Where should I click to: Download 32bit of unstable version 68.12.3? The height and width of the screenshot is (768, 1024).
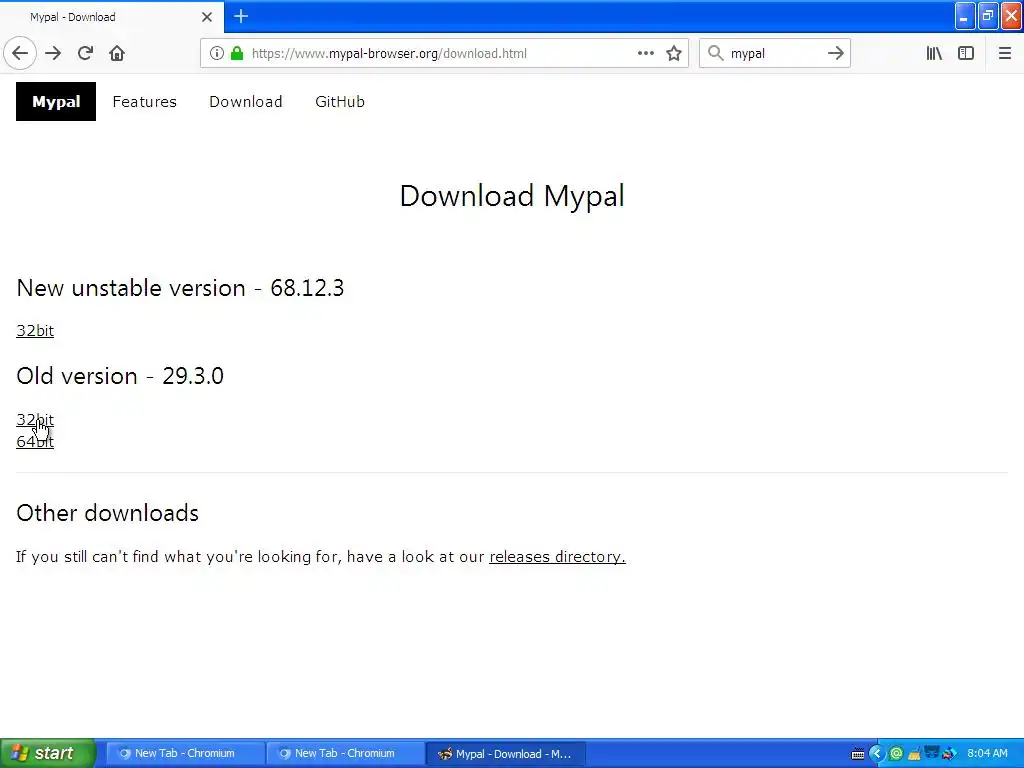click(x=35, y=330)
